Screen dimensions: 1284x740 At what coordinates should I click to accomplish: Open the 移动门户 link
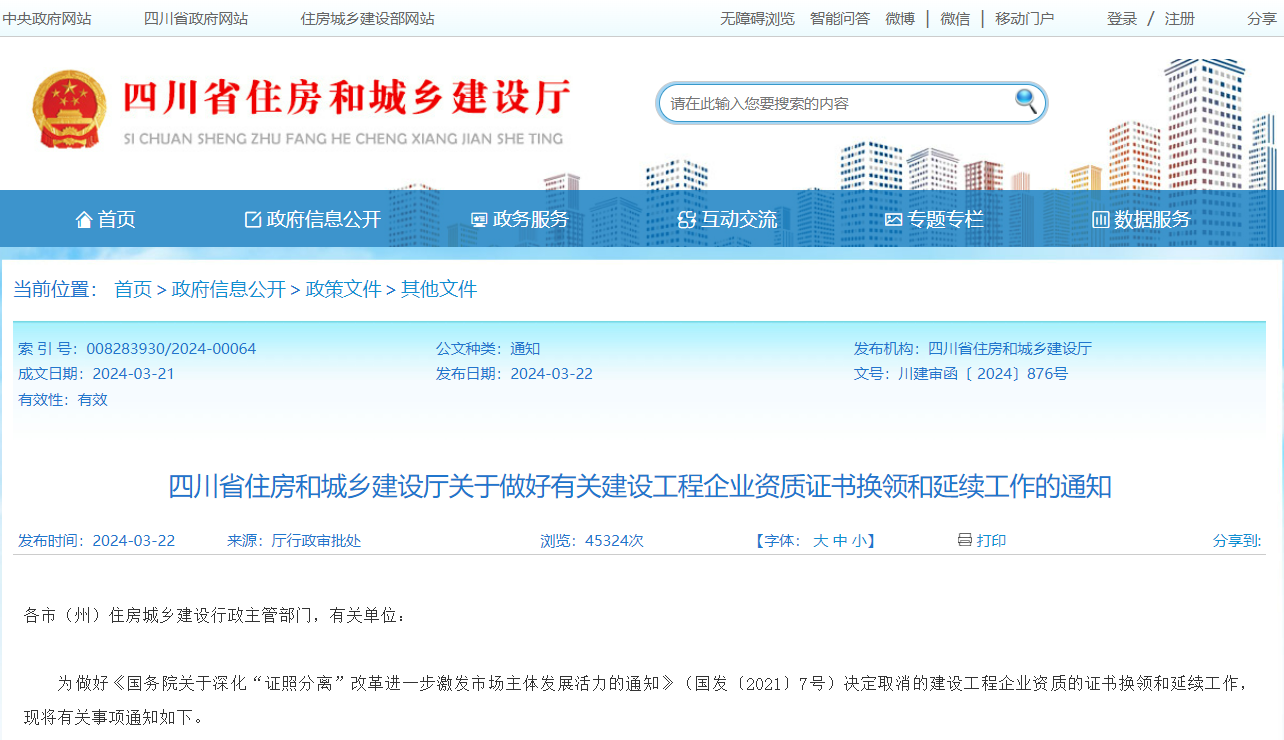1024,19
